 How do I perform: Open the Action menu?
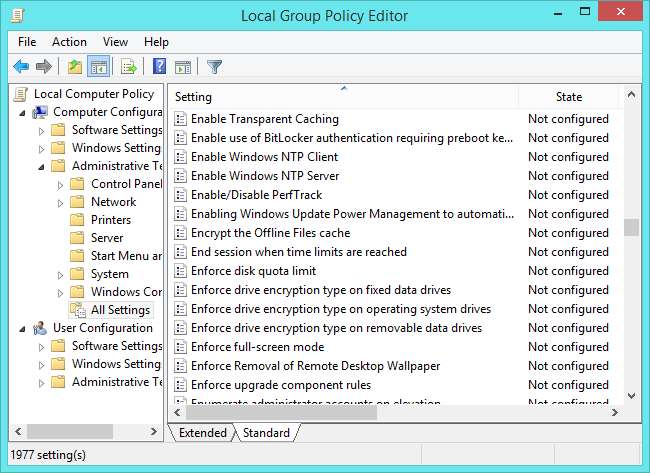click(x=69, y=42)
